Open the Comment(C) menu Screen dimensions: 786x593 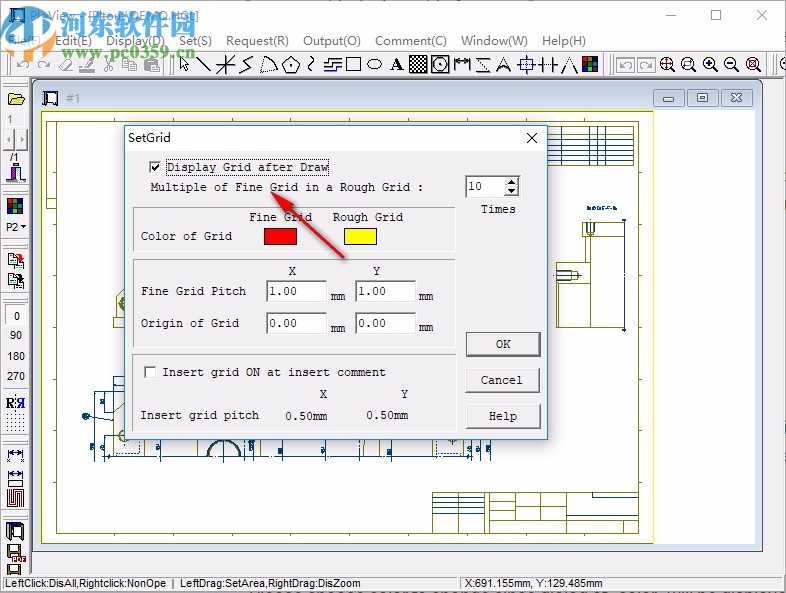(x=411, y=41)
